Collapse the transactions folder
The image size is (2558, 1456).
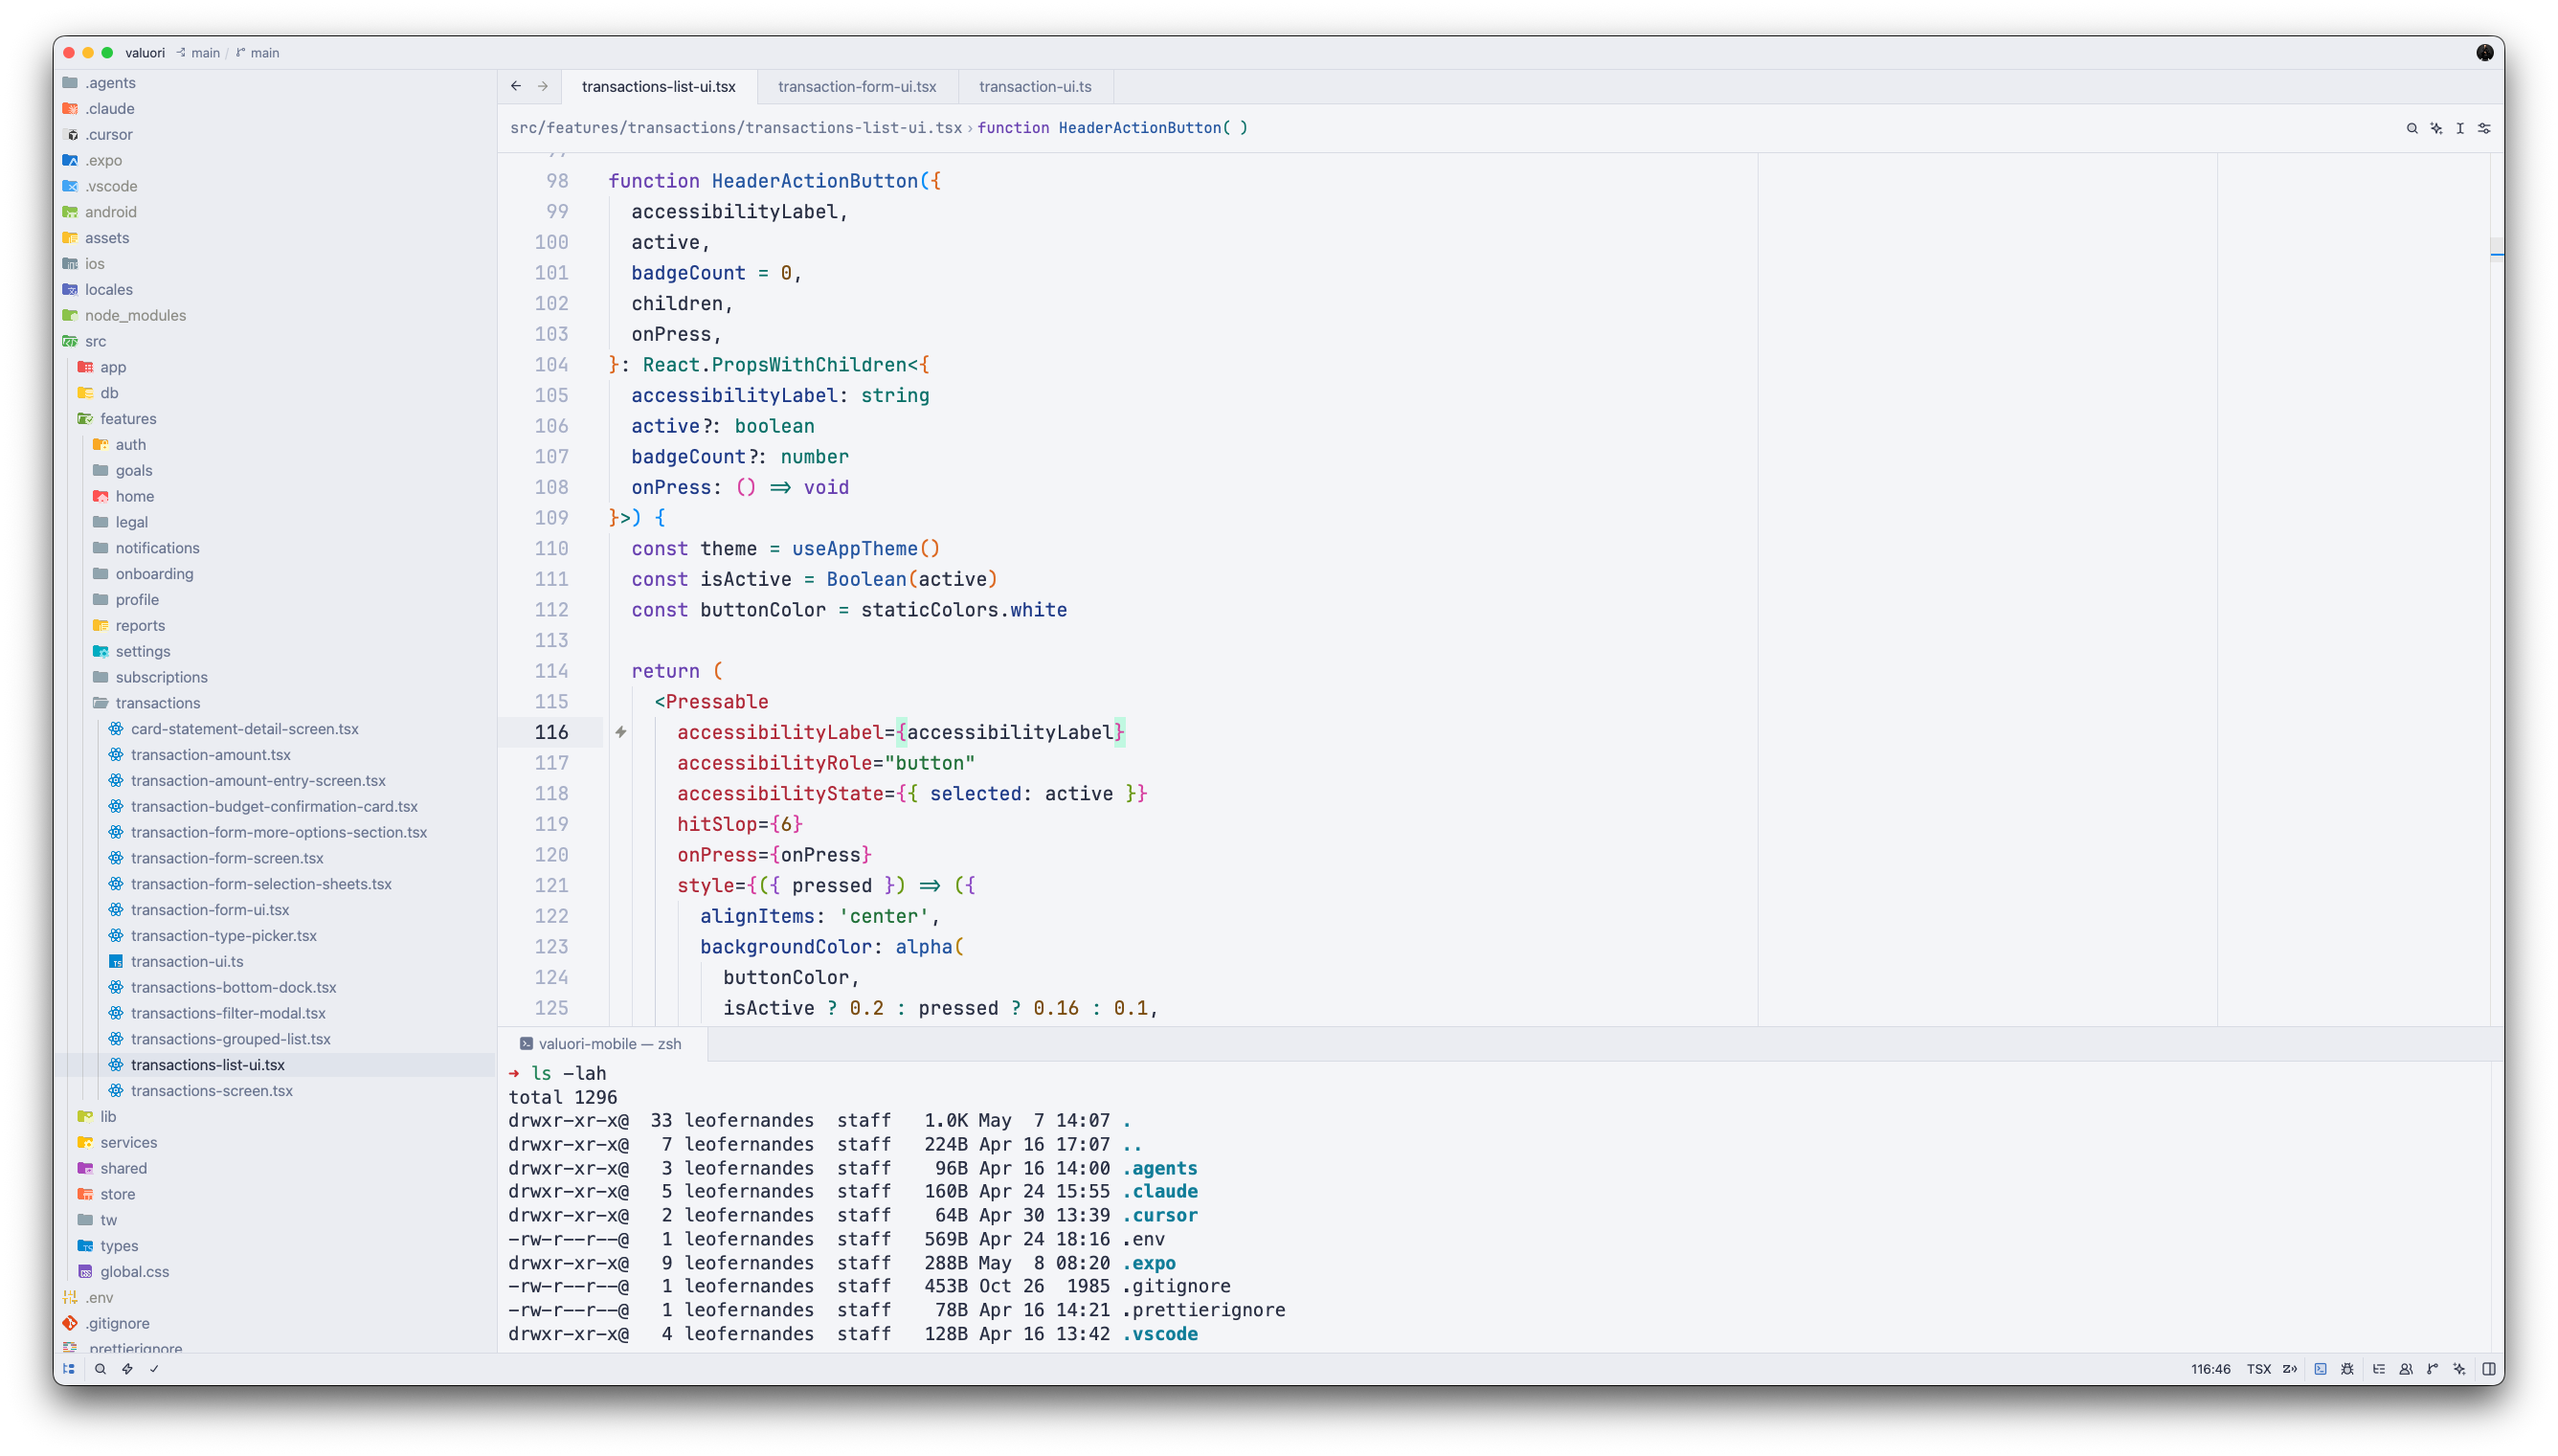point(157,703)
